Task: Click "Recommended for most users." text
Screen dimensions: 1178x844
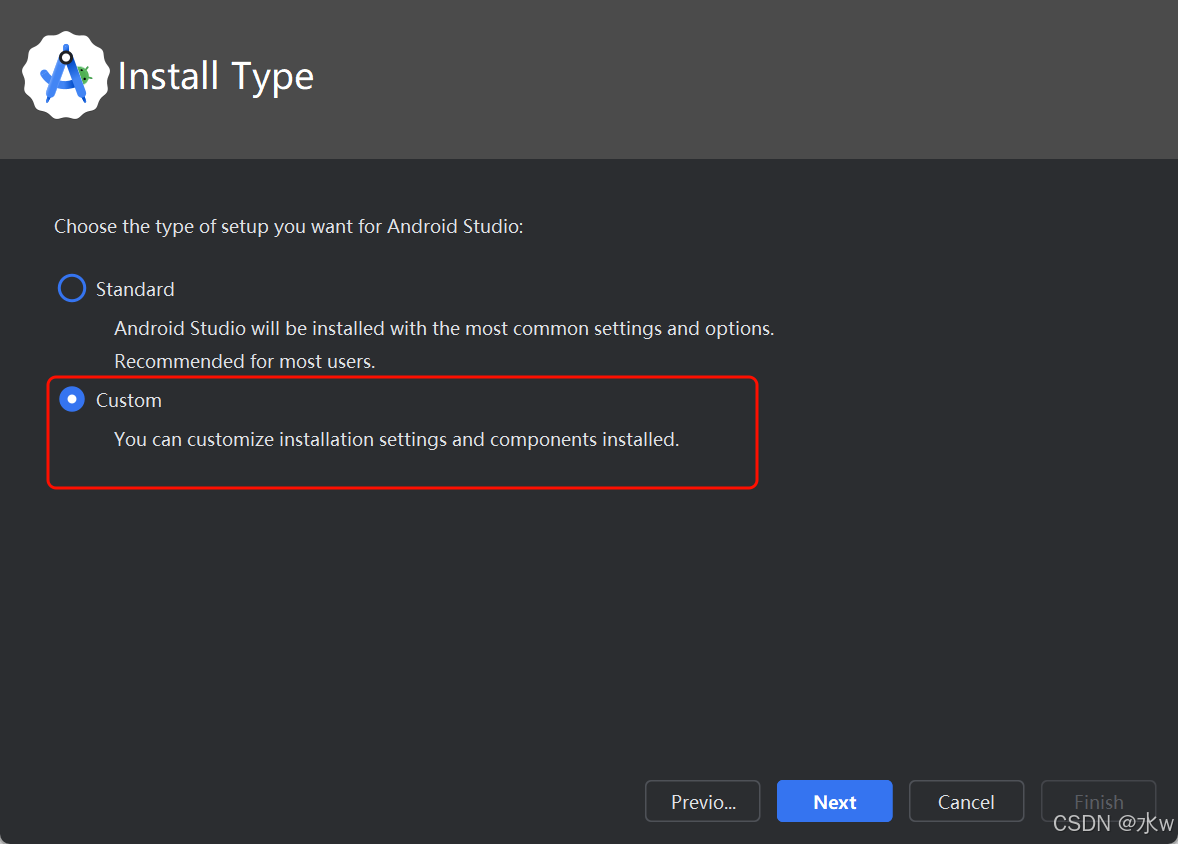Action: pyautogui.click(x=245, y=361)
